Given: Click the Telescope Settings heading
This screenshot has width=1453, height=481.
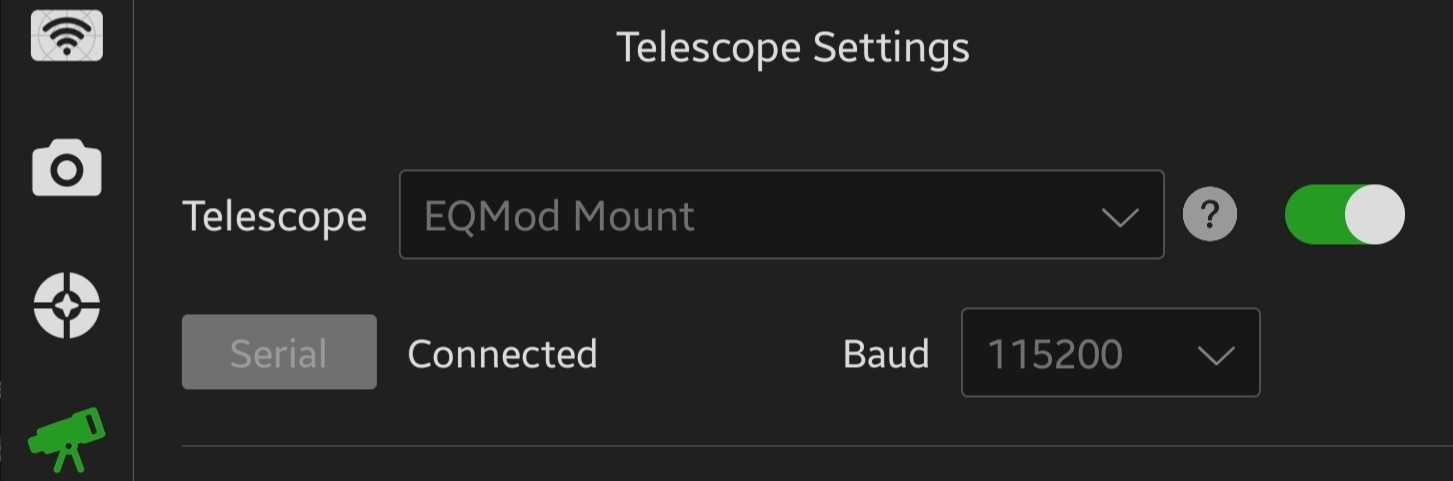Looking at the screenshot, I should 792,47.
